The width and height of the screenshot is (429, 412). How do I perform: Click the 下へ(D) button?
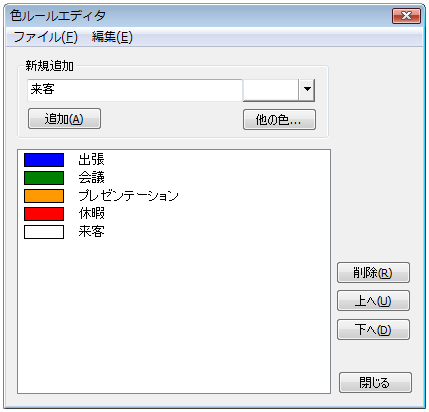coord(373,330)
